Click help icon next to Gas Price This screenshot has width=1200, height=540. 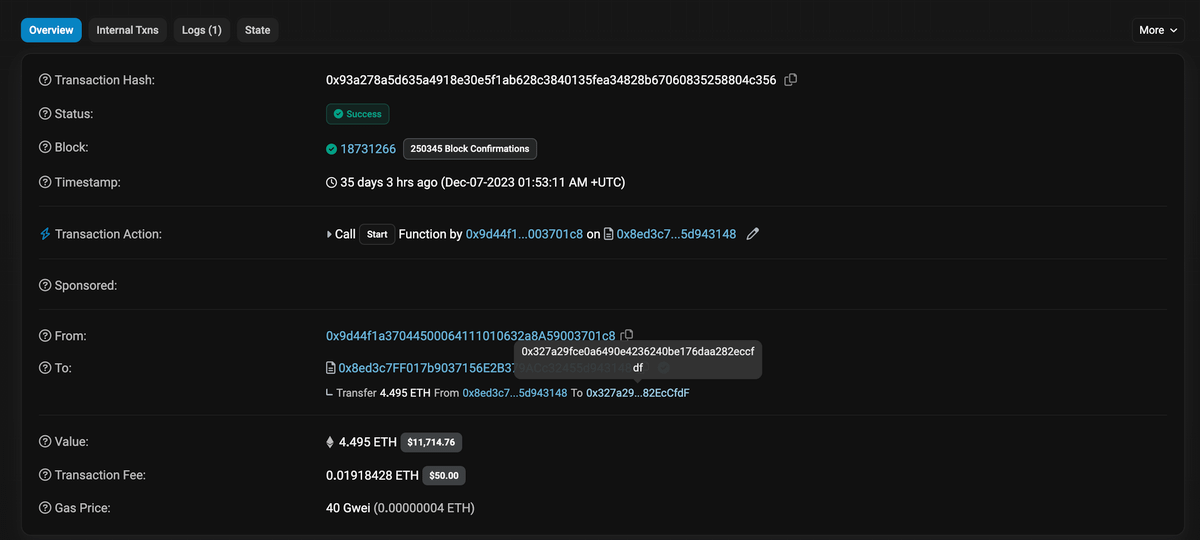pos(45,508)
